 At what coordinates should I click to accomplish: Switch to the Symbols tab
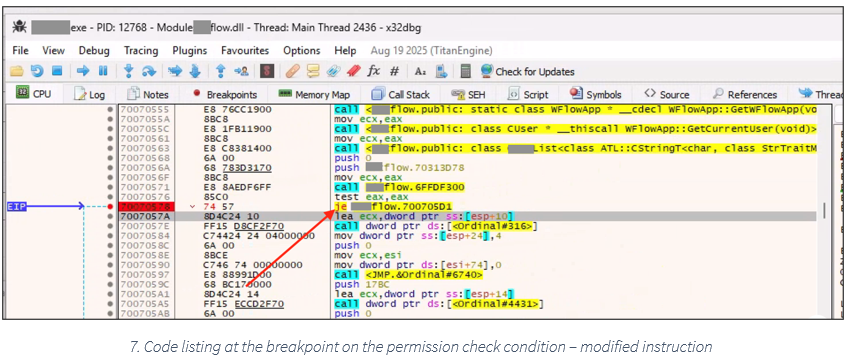595,94
